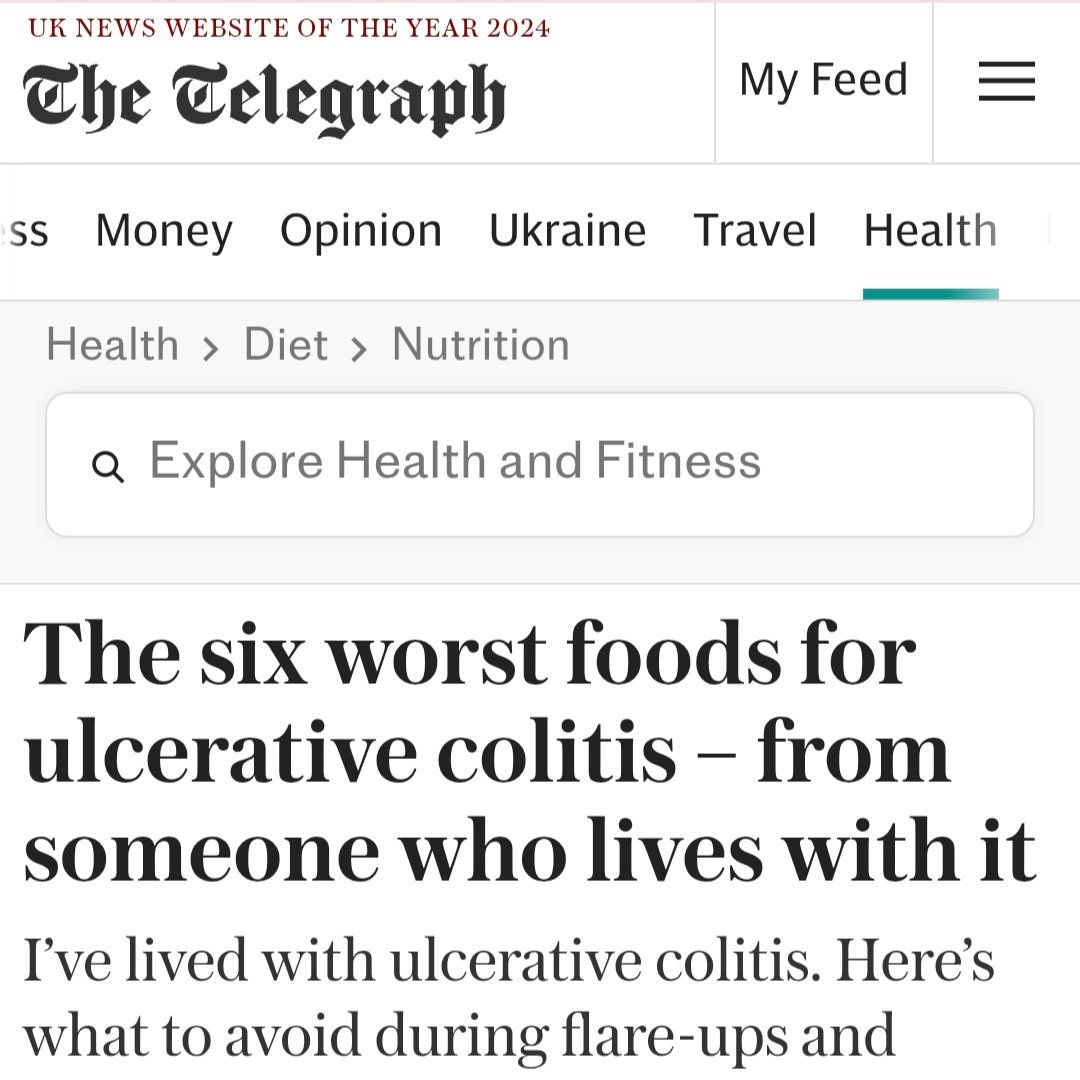
Task: Go to the Nutrition breadcrumb link
Action: click(x=480, y=345)
